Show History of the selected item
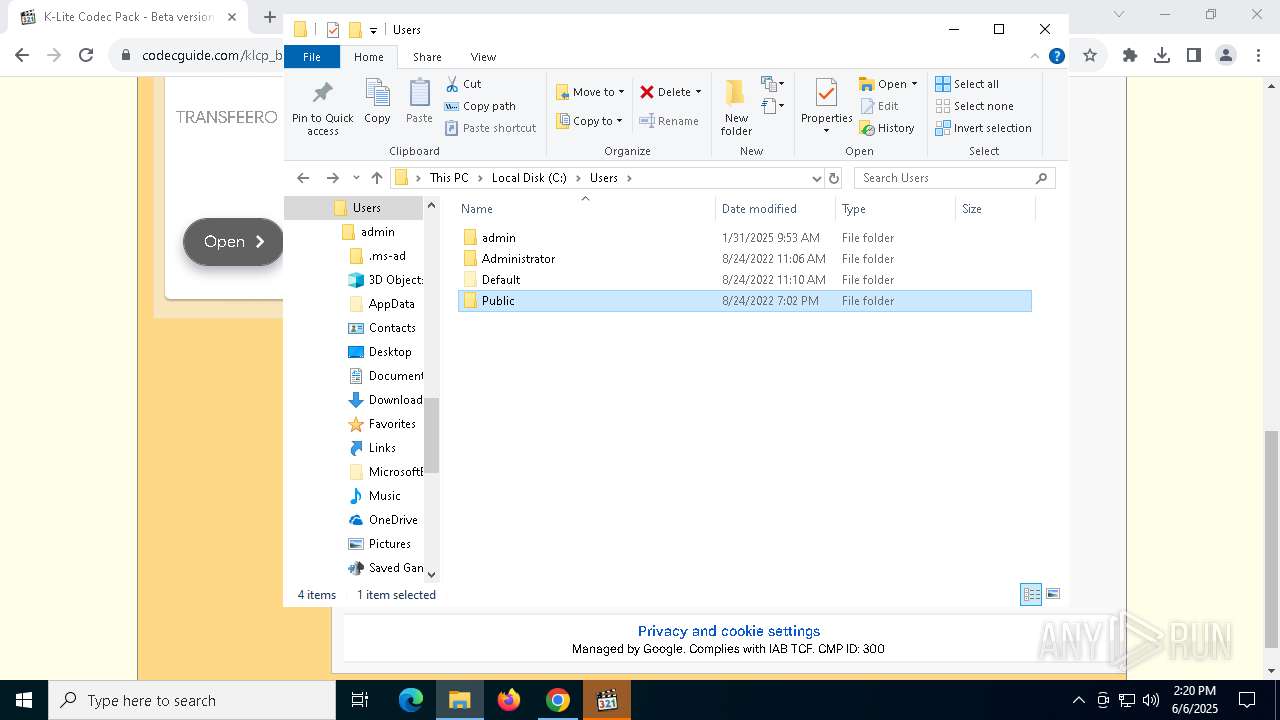This screenshot has width=1280, height=720. [x=887, y=128]
